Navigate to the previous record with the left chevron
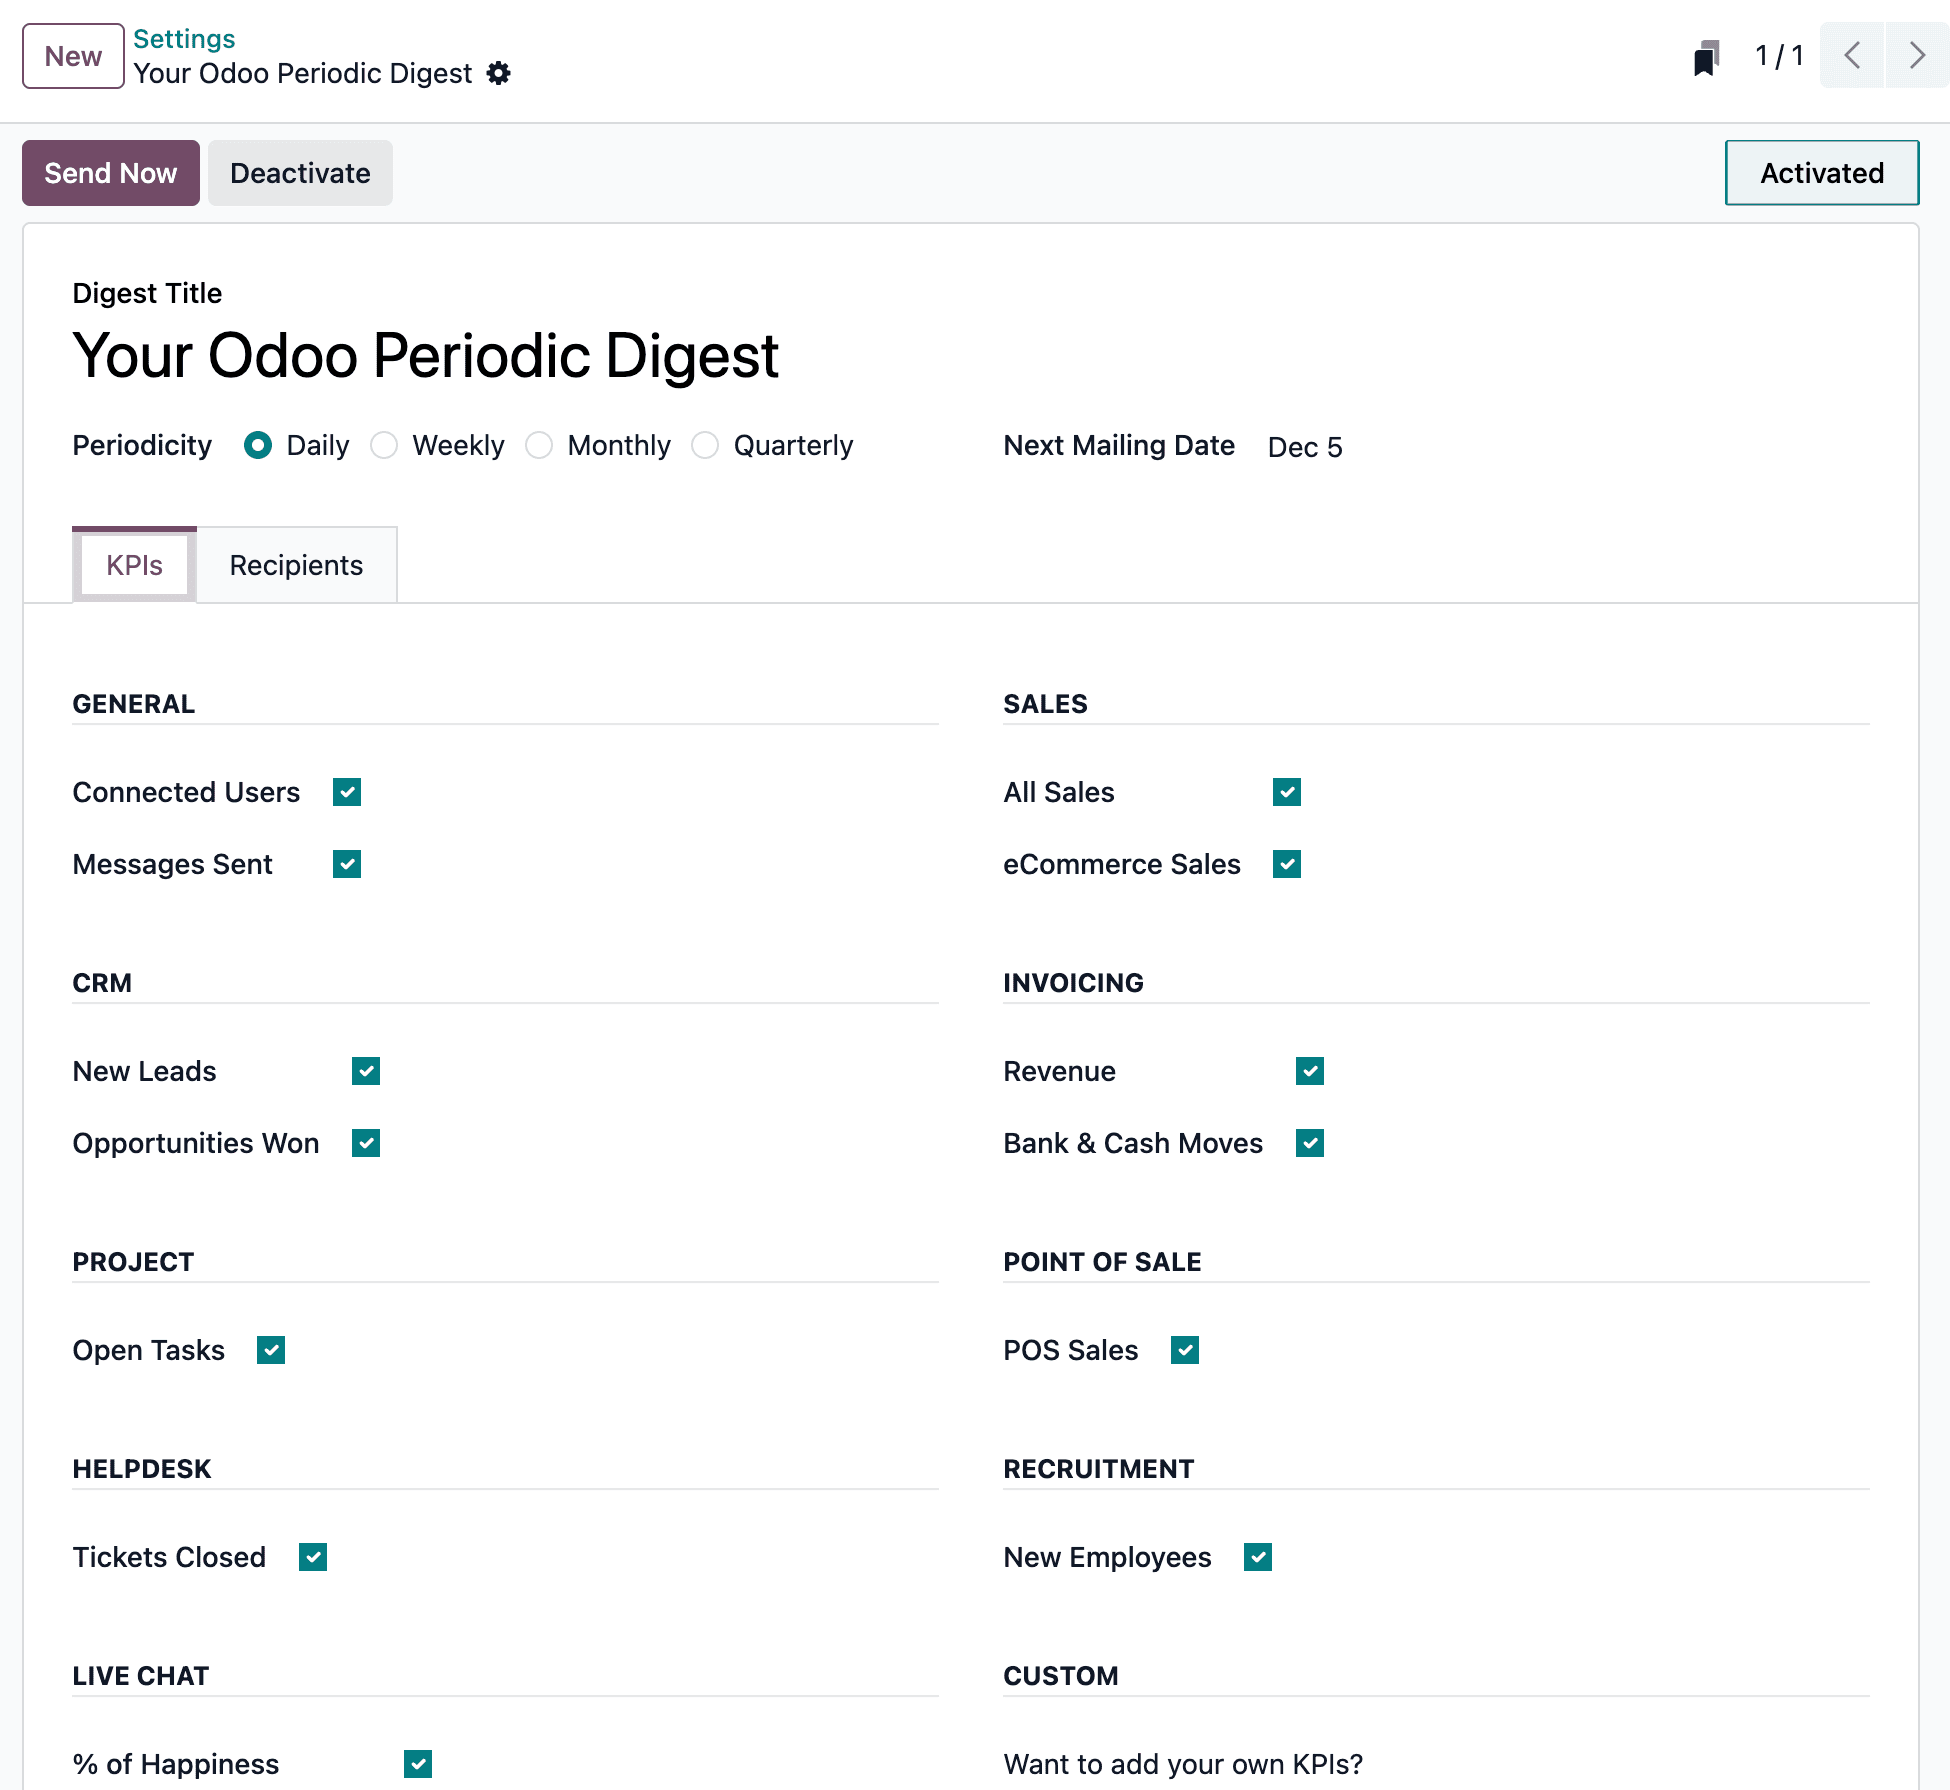Screen dimensions: 1950x1790 (x=1851, y=55)
